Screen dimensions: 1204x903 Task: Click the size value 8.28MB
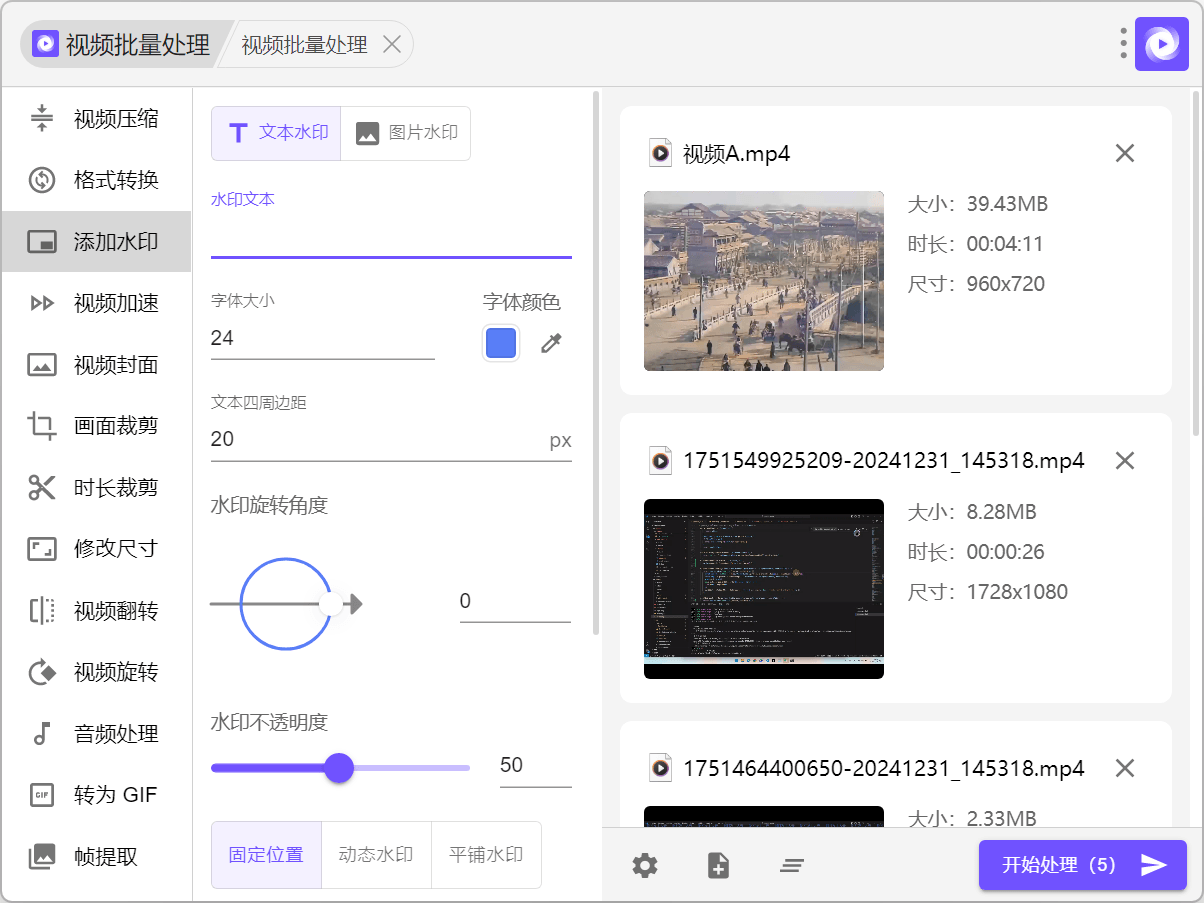coord(1001,512)
